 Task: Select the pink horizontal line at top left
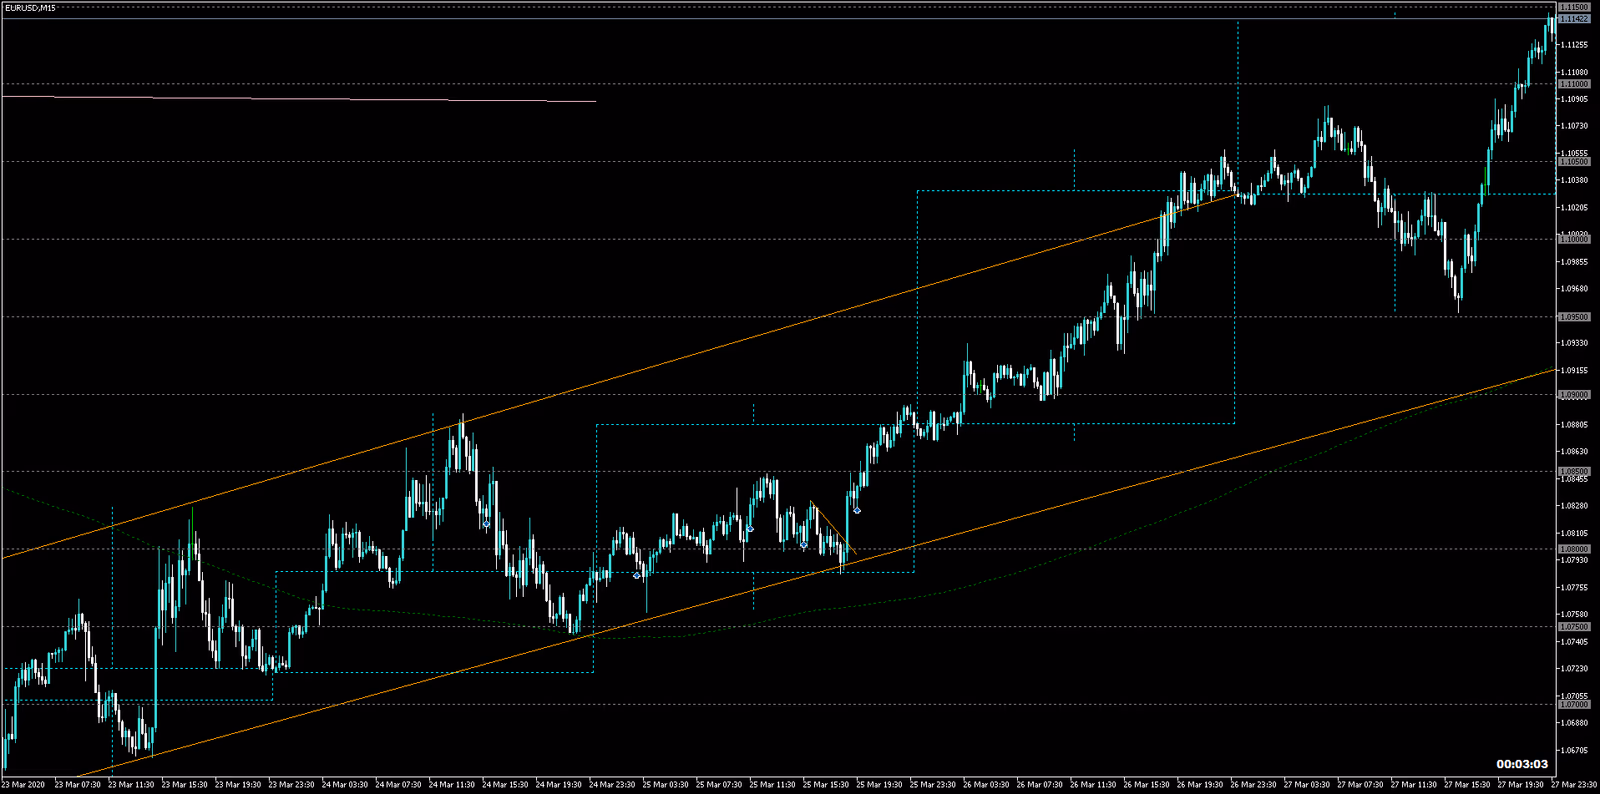[x=300, y=99]
